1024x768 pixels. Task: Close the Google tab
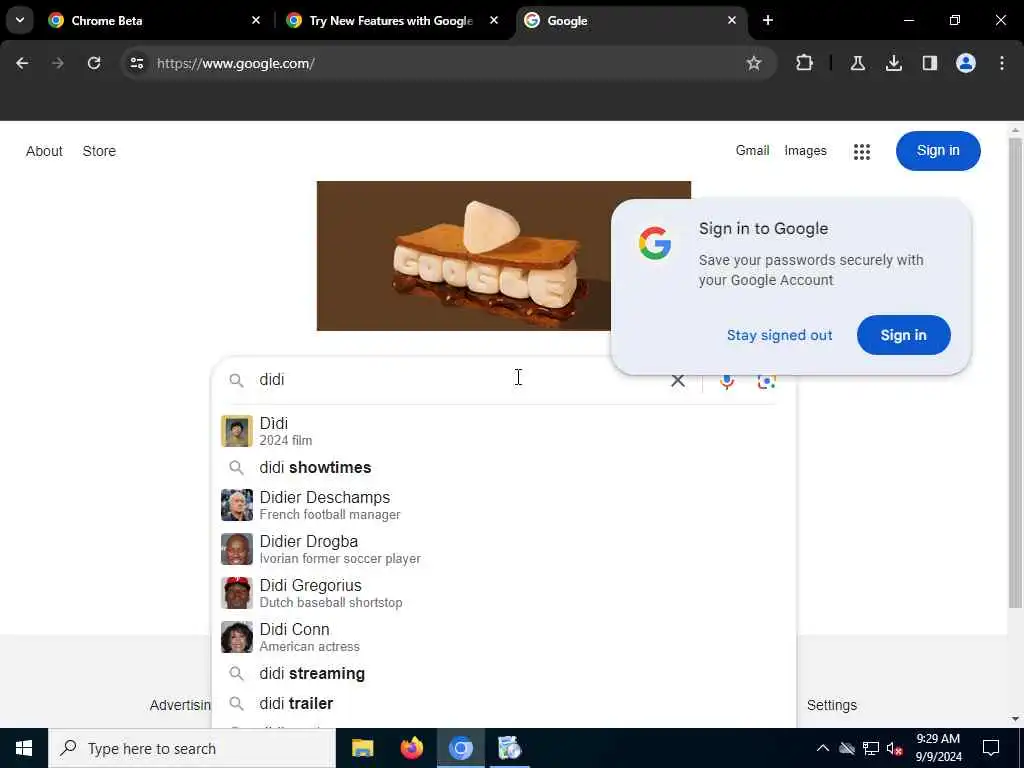[731, 20]
